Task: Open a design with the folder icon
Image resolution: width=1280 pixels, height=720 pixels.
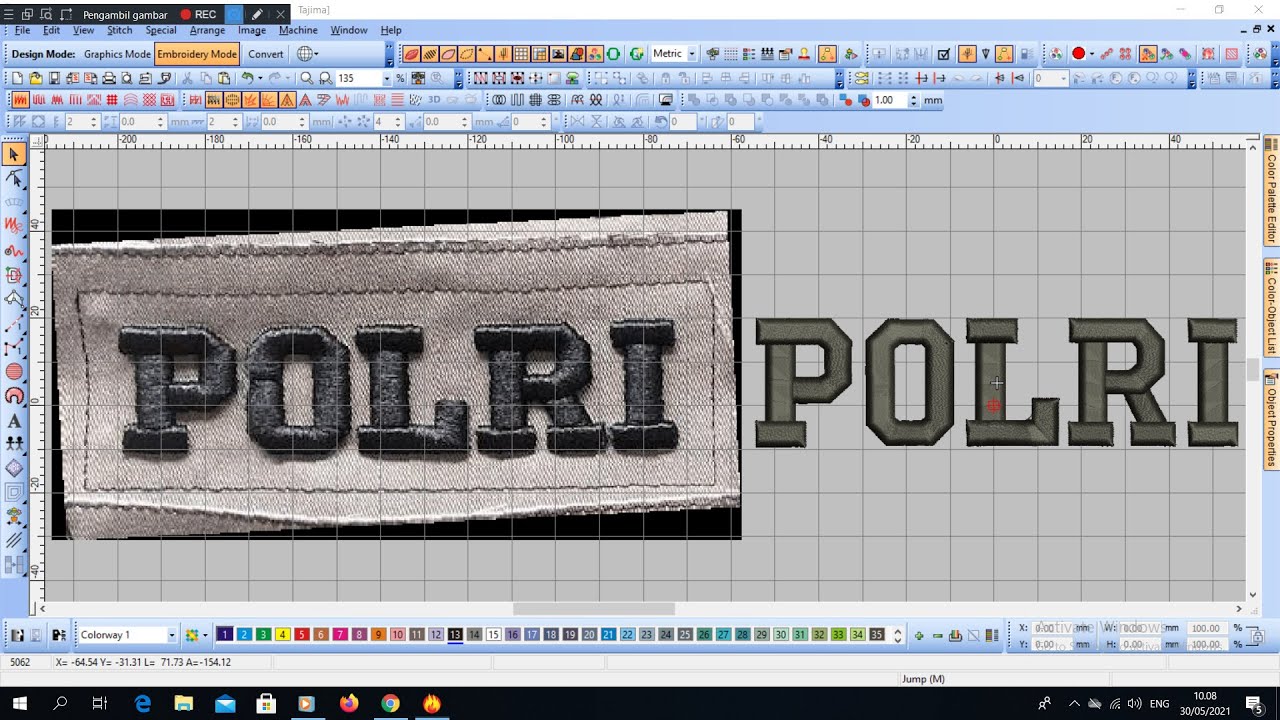Action: click(35, 77)
